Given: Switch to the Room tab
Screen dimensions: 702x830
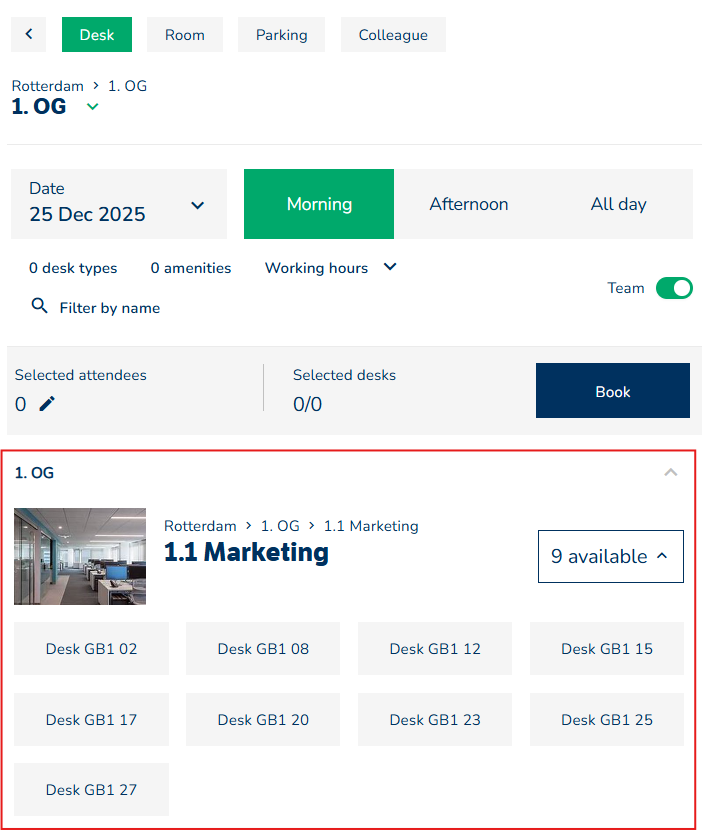Looking at the screenshot, I should point(184,34).
